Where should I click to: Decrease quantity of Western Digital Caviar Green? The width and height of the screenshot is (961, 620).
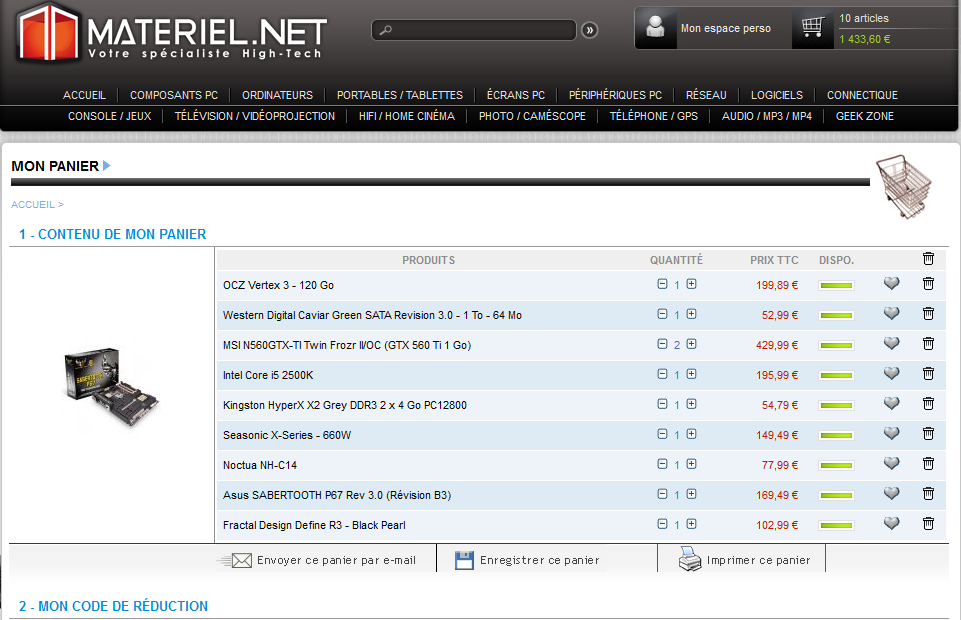pos(662,314)
